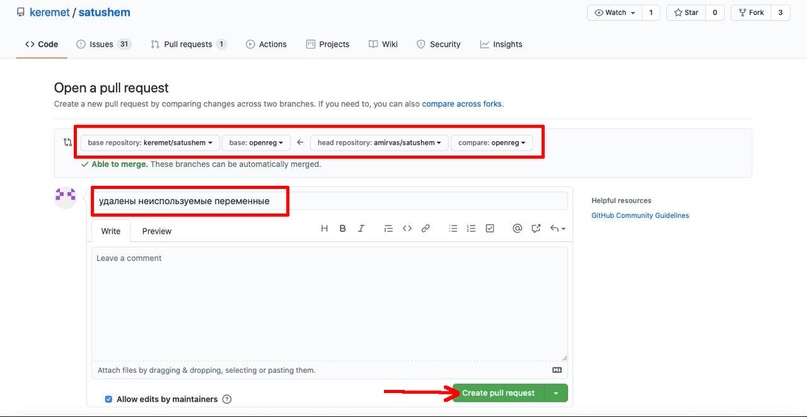Insert a quote block
The image size is (807, 417).
[x=388, y=229]
